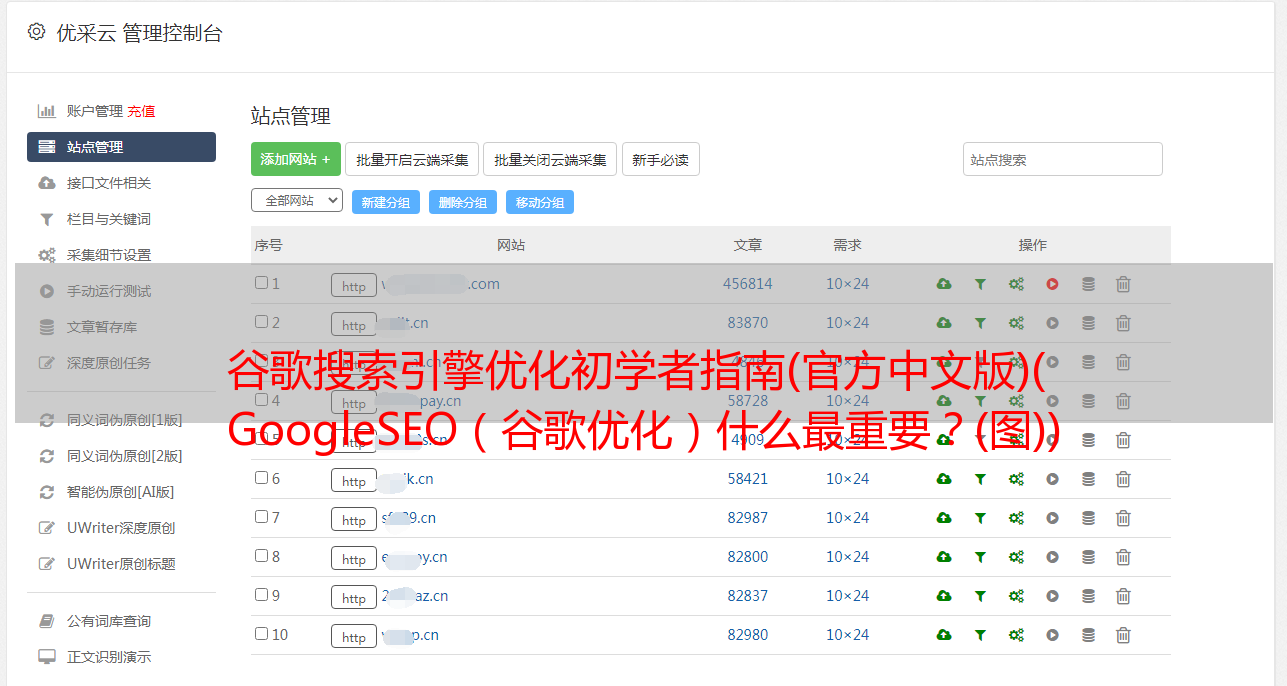Image resolution: width=1287 pixels, height=686 pixels.
Task: Check the box for row 8
Action: (x=261, y=556)
